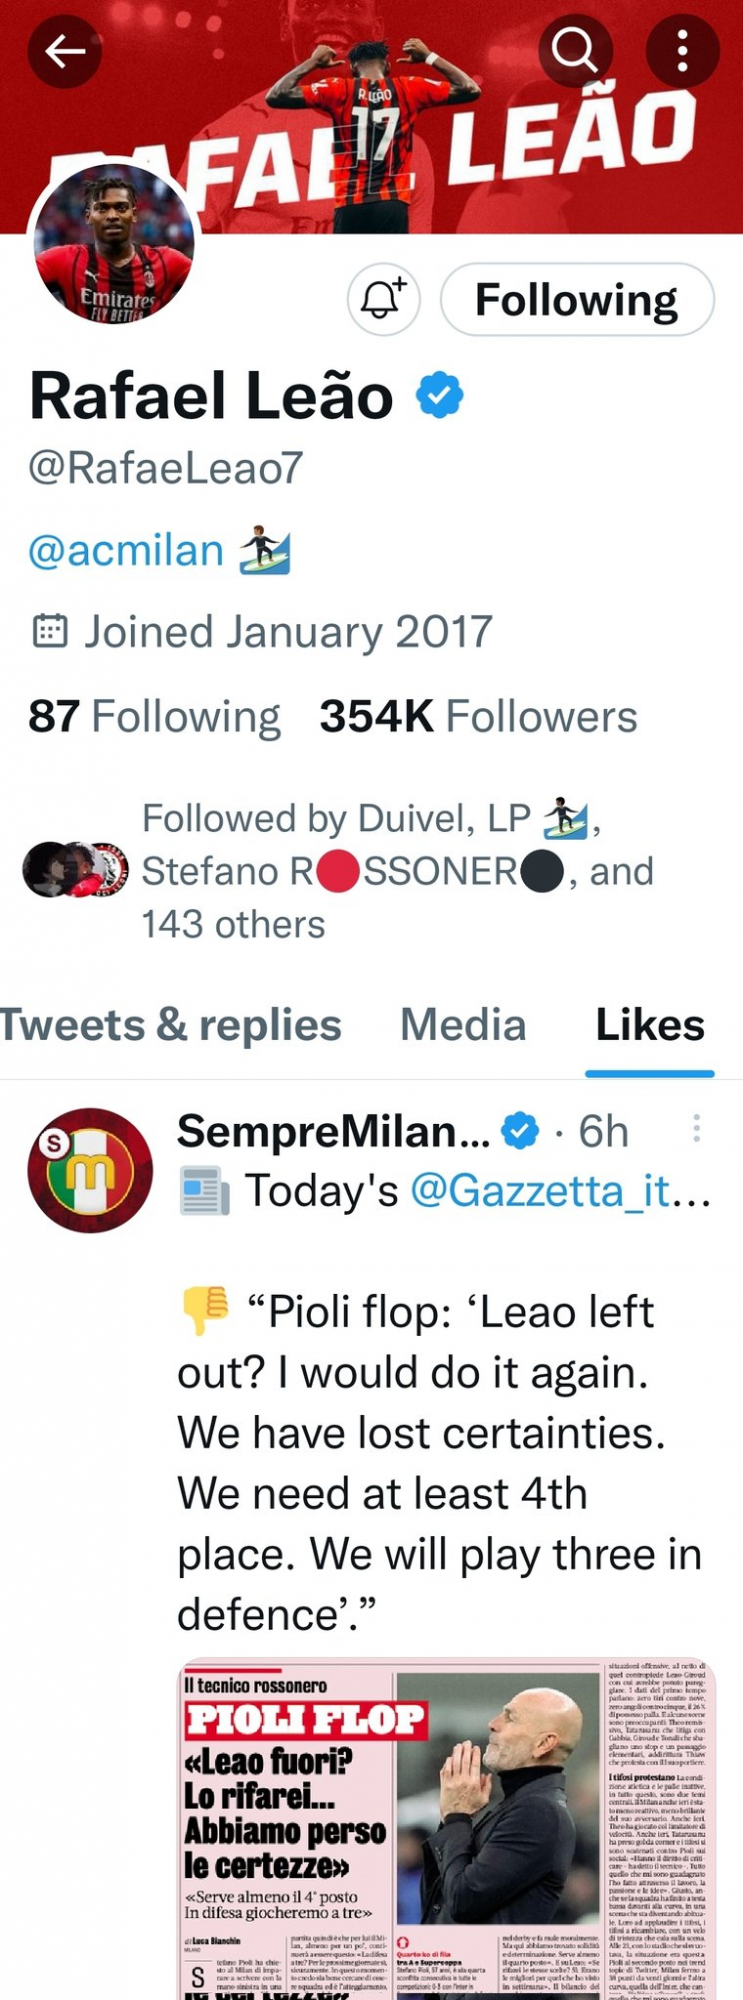Open search with the magnifier icon

click(x=574, y=49)
